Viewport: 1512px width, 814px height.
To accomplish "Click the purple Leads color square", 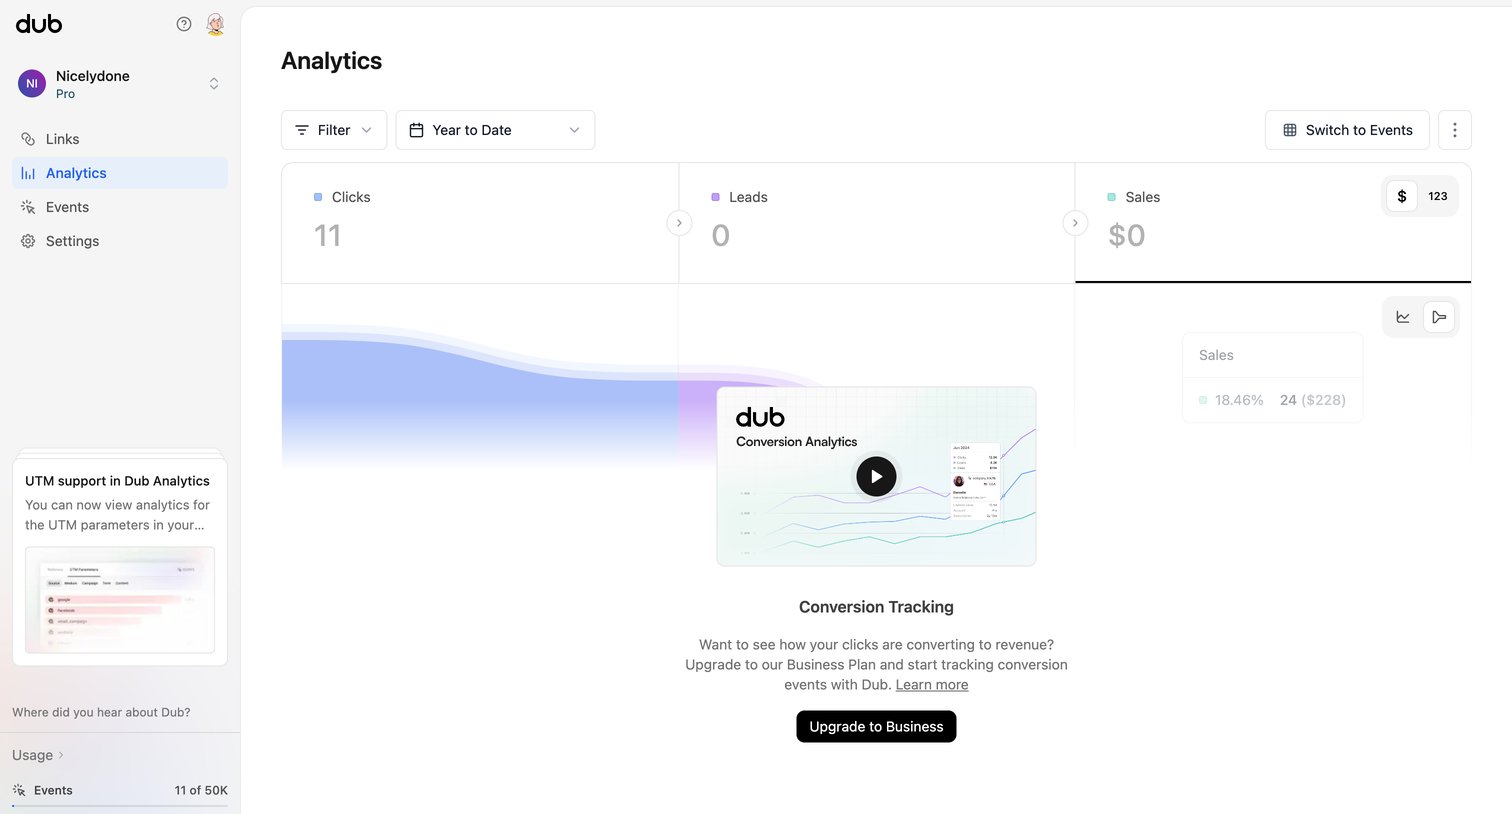I will (715, 197).
